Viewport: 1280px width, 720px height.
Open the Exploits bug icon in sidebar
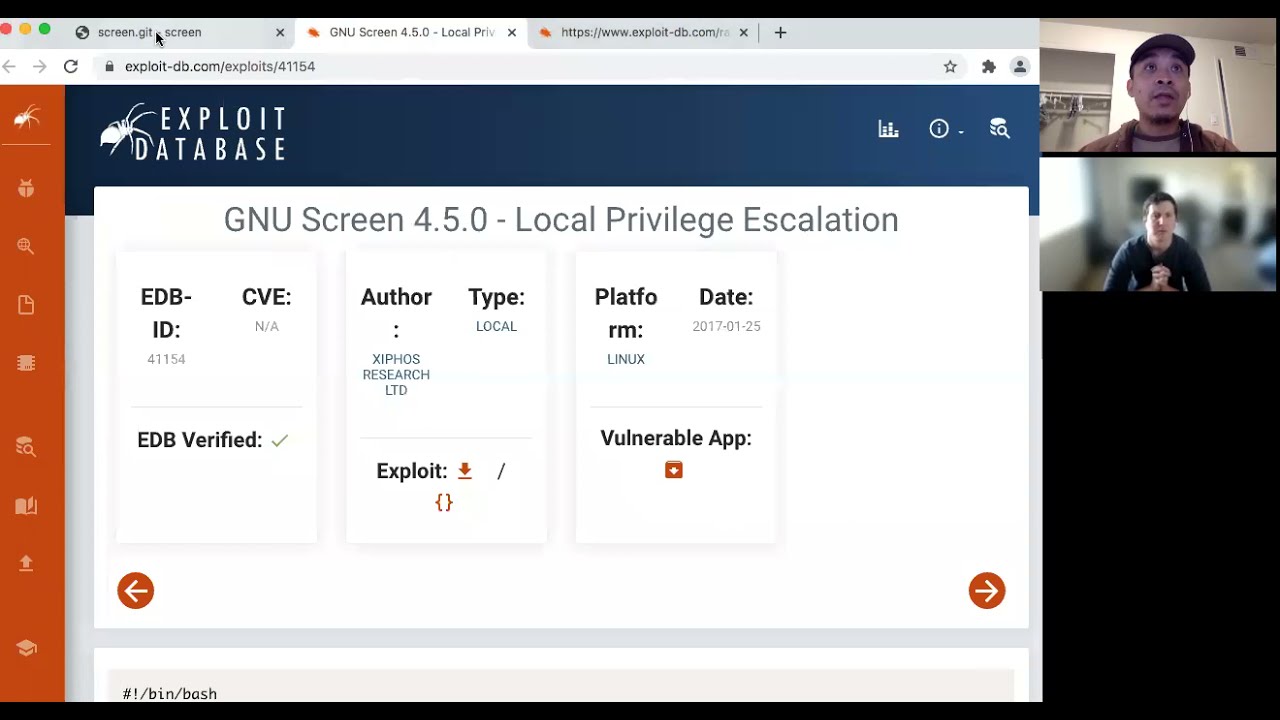coord(26,188)
